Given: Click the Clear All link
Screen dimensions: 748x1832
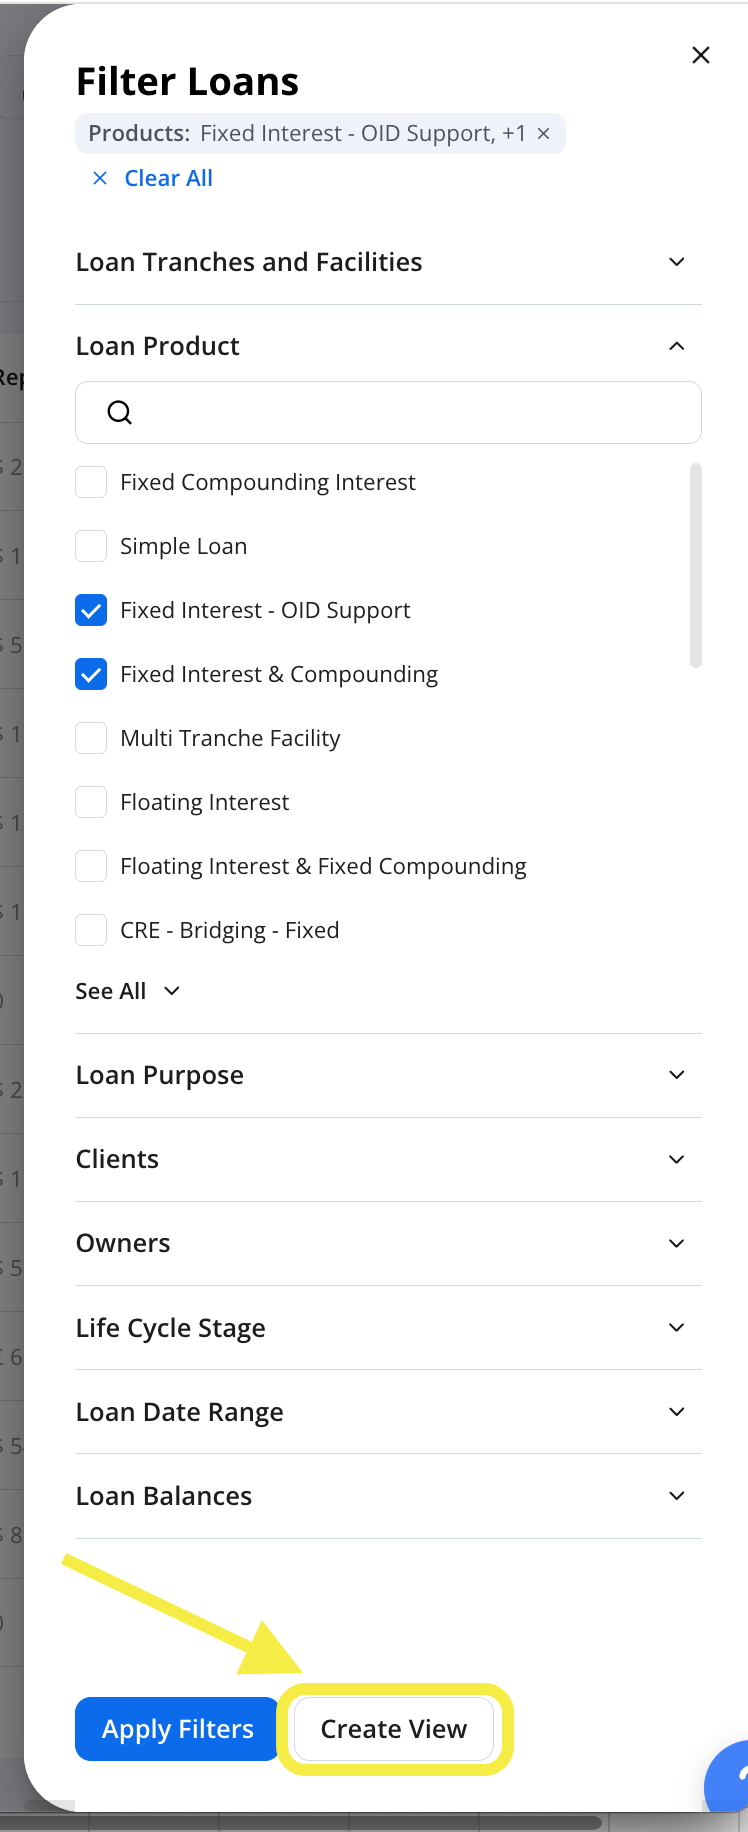Looking at the screenshot, I should click(x=168, y=178).
